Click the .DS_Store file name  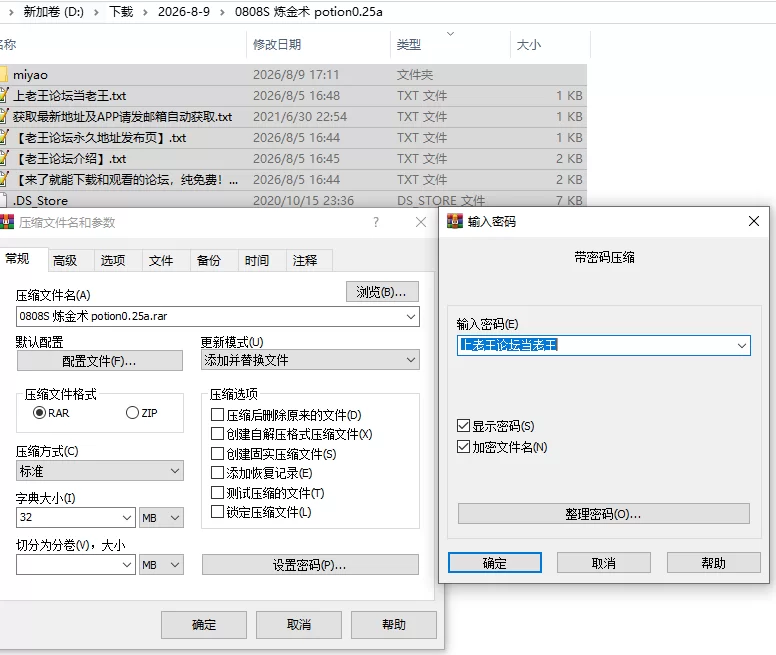click(41, 200)
